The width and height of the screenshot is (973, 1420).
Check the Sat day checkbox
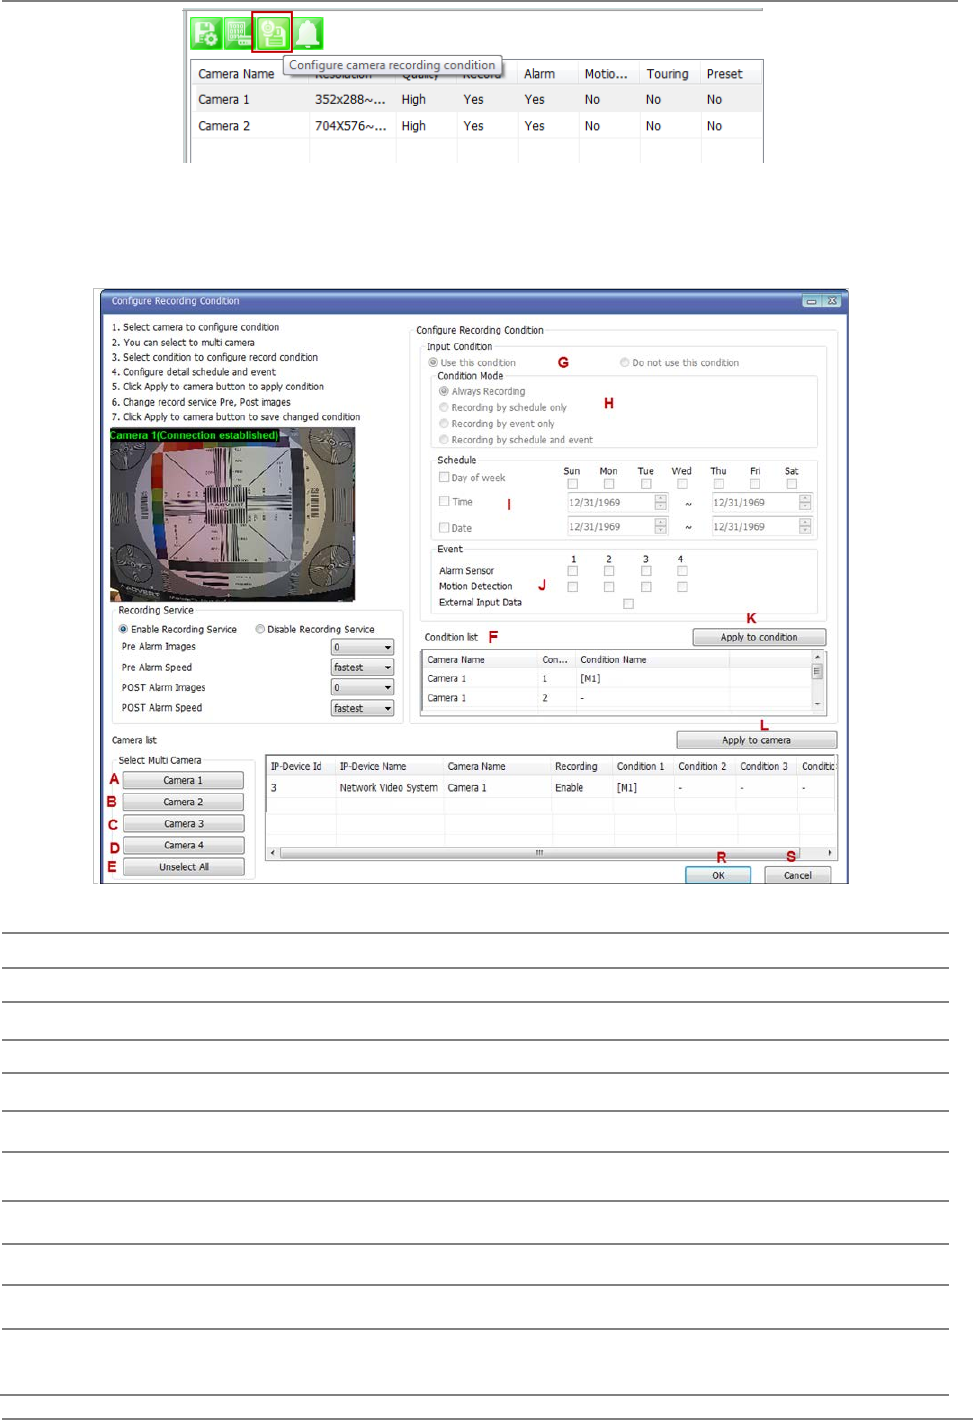(x=791, y=484)
